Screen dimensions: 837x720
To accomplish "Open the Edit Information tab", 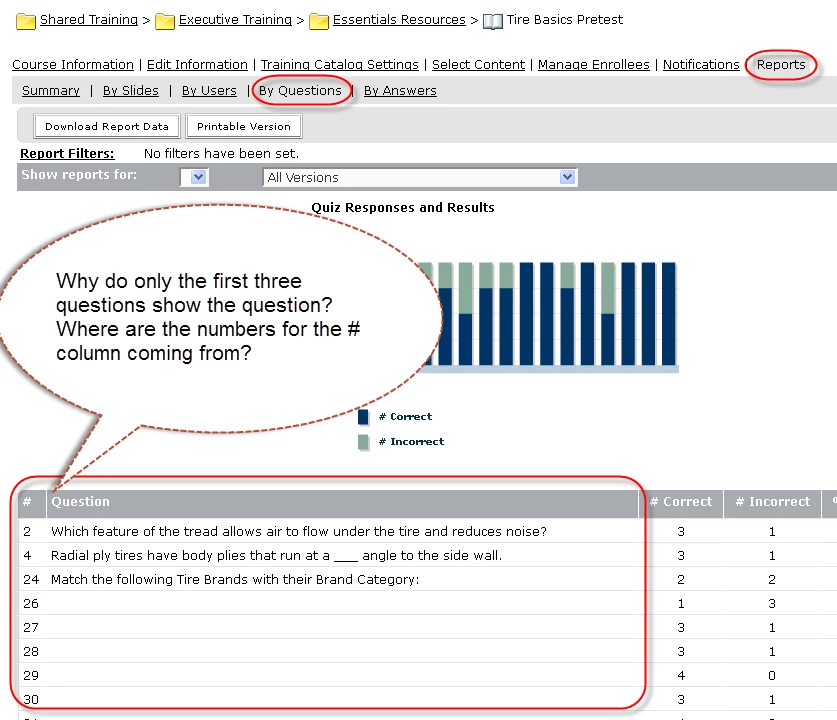I will click(x=197, y=65).
